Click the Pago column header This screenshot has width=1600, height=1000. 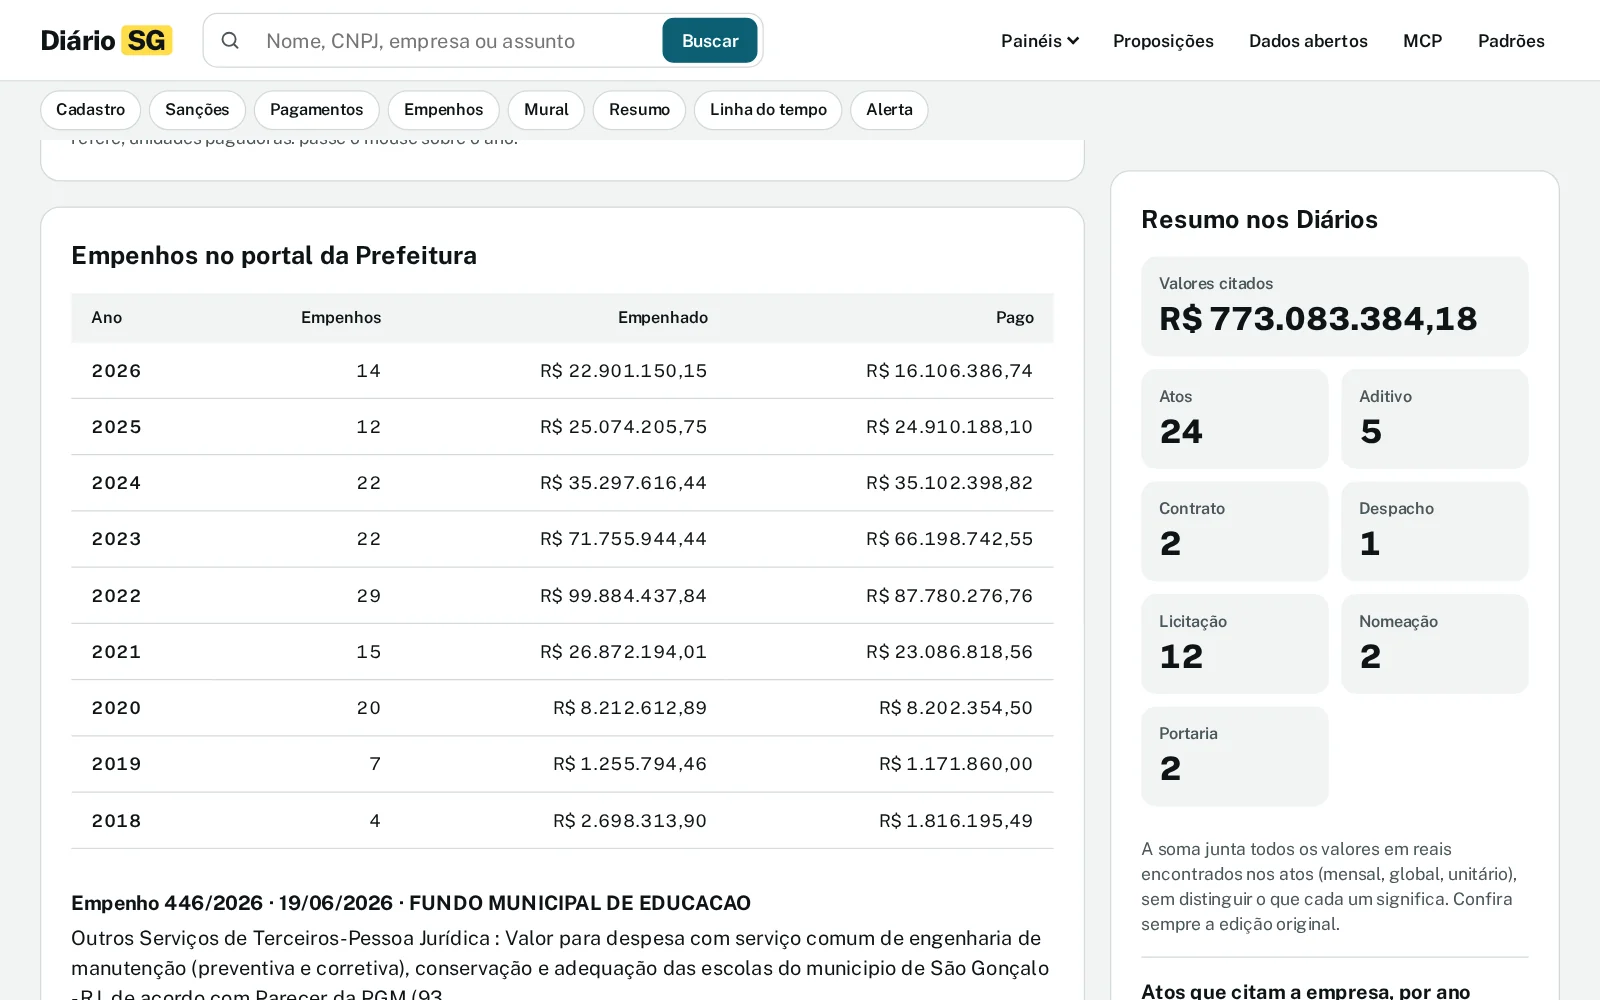(1015, 318)
